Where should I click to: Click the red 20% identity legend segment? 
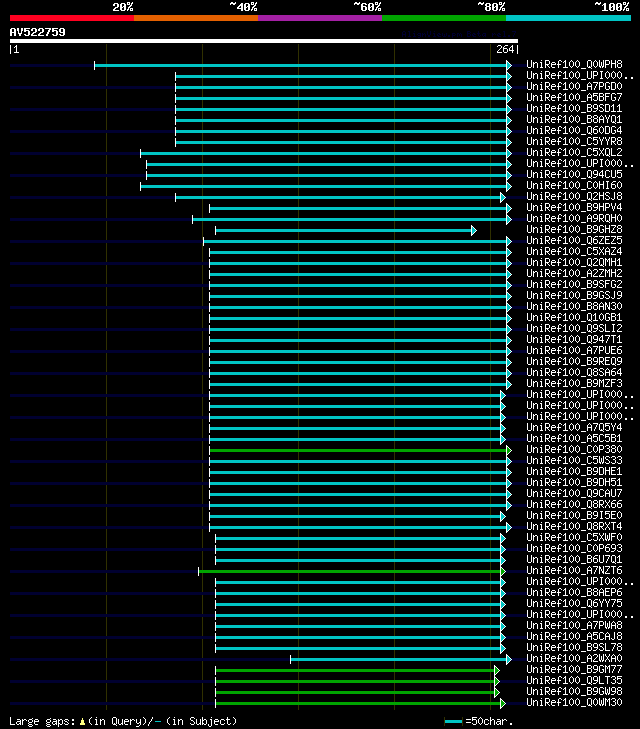pyautogui.click(x=72, y=18)
